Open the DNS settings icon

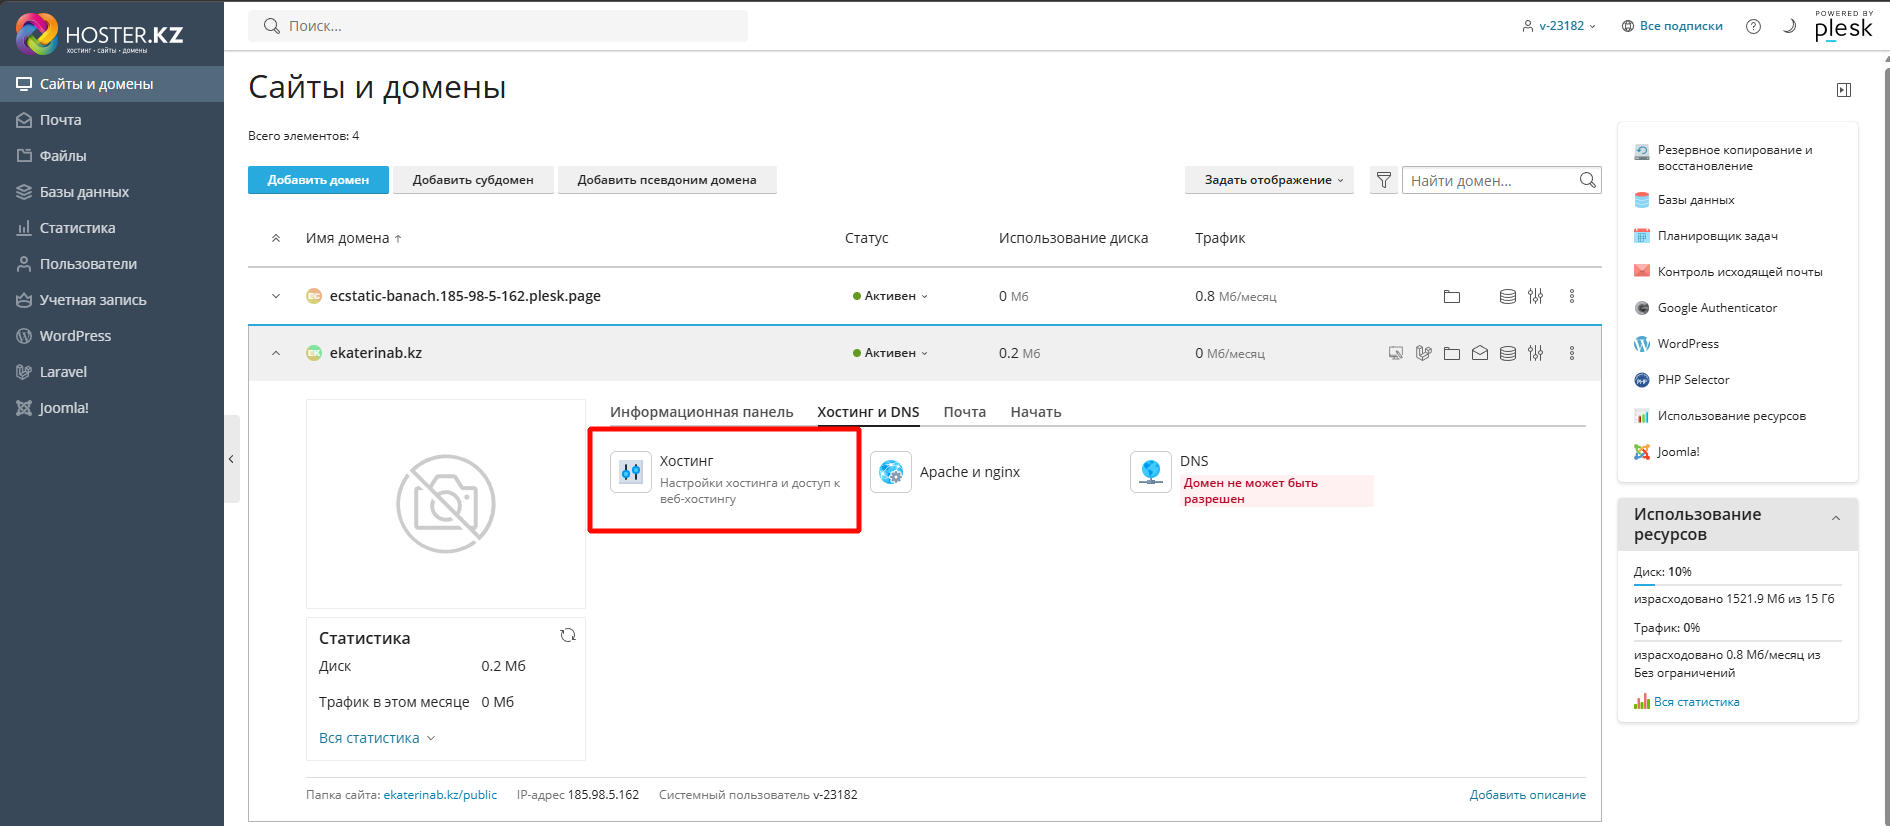(1151, 472)
